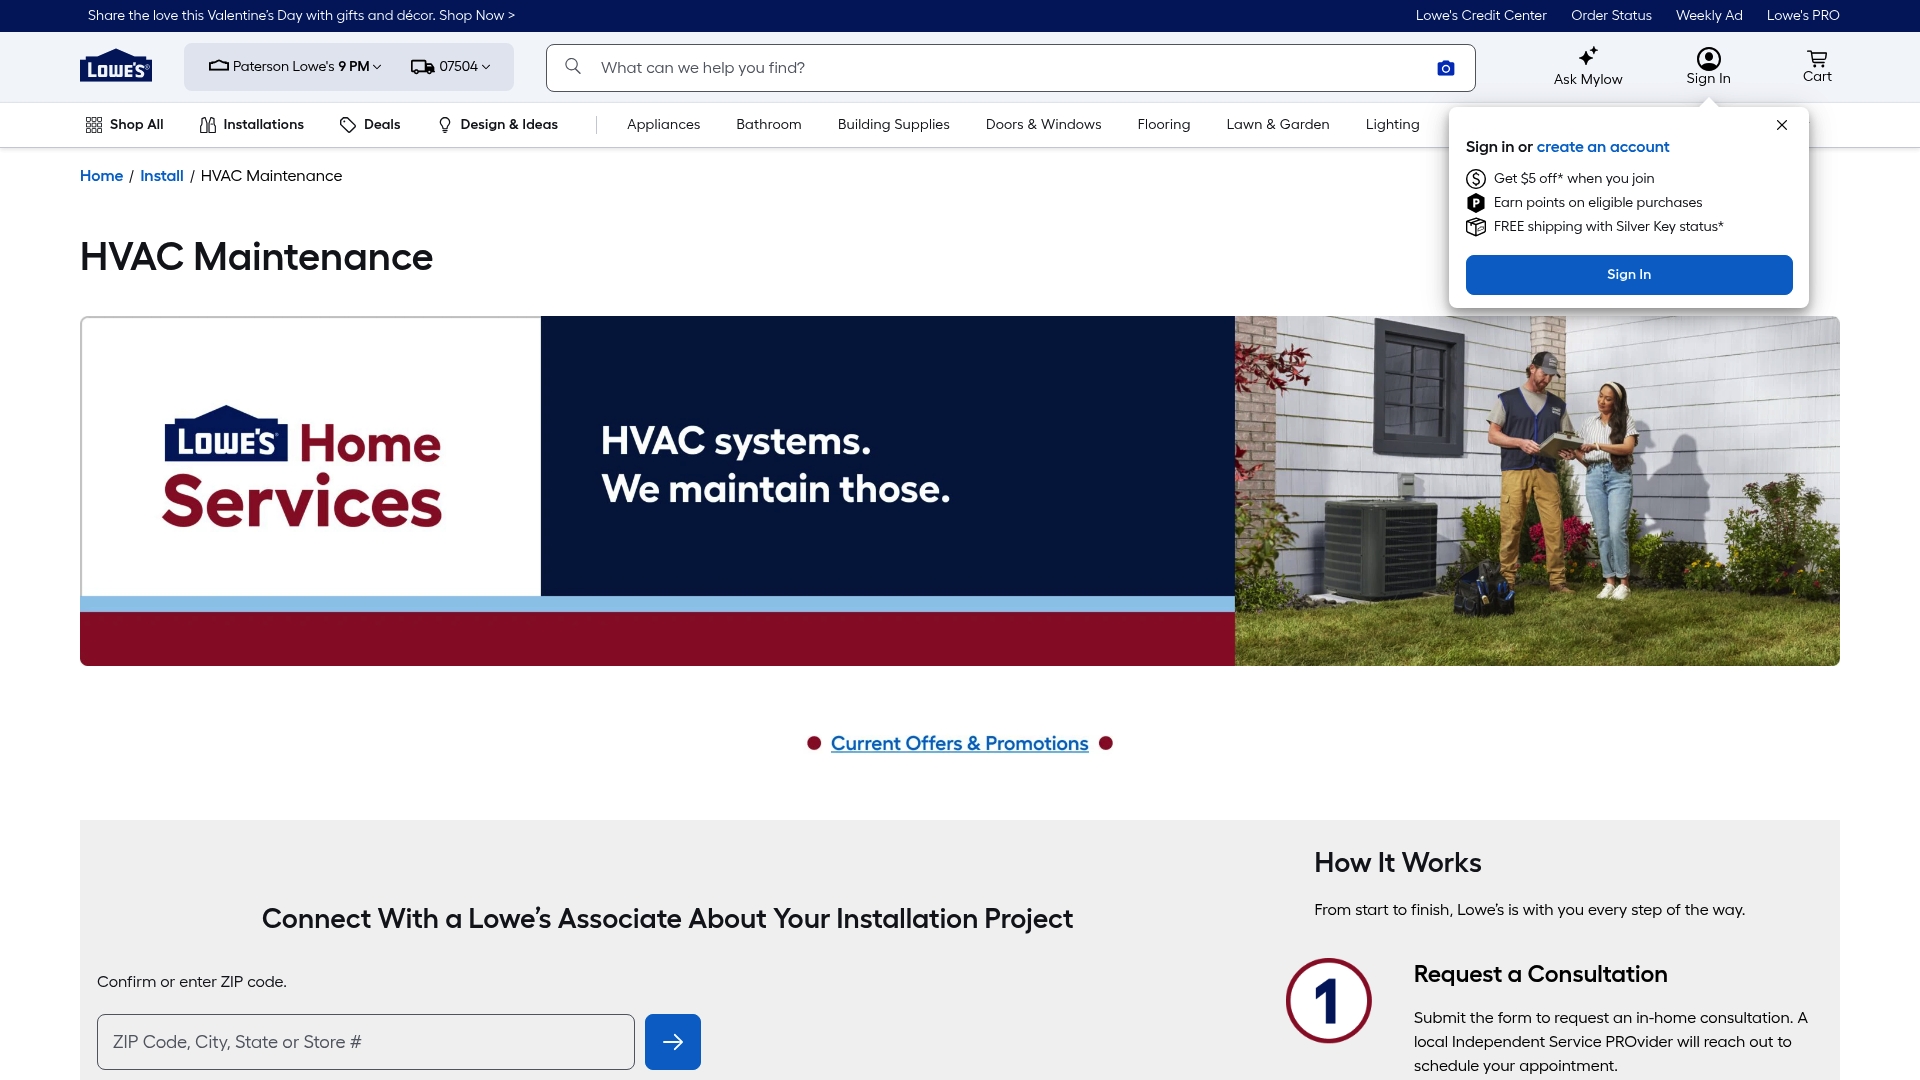Image resolution: width=1920 pixels, height=1080 pixels.
Task: Click the points badge icon in popup
Action: click(1476, 203)
